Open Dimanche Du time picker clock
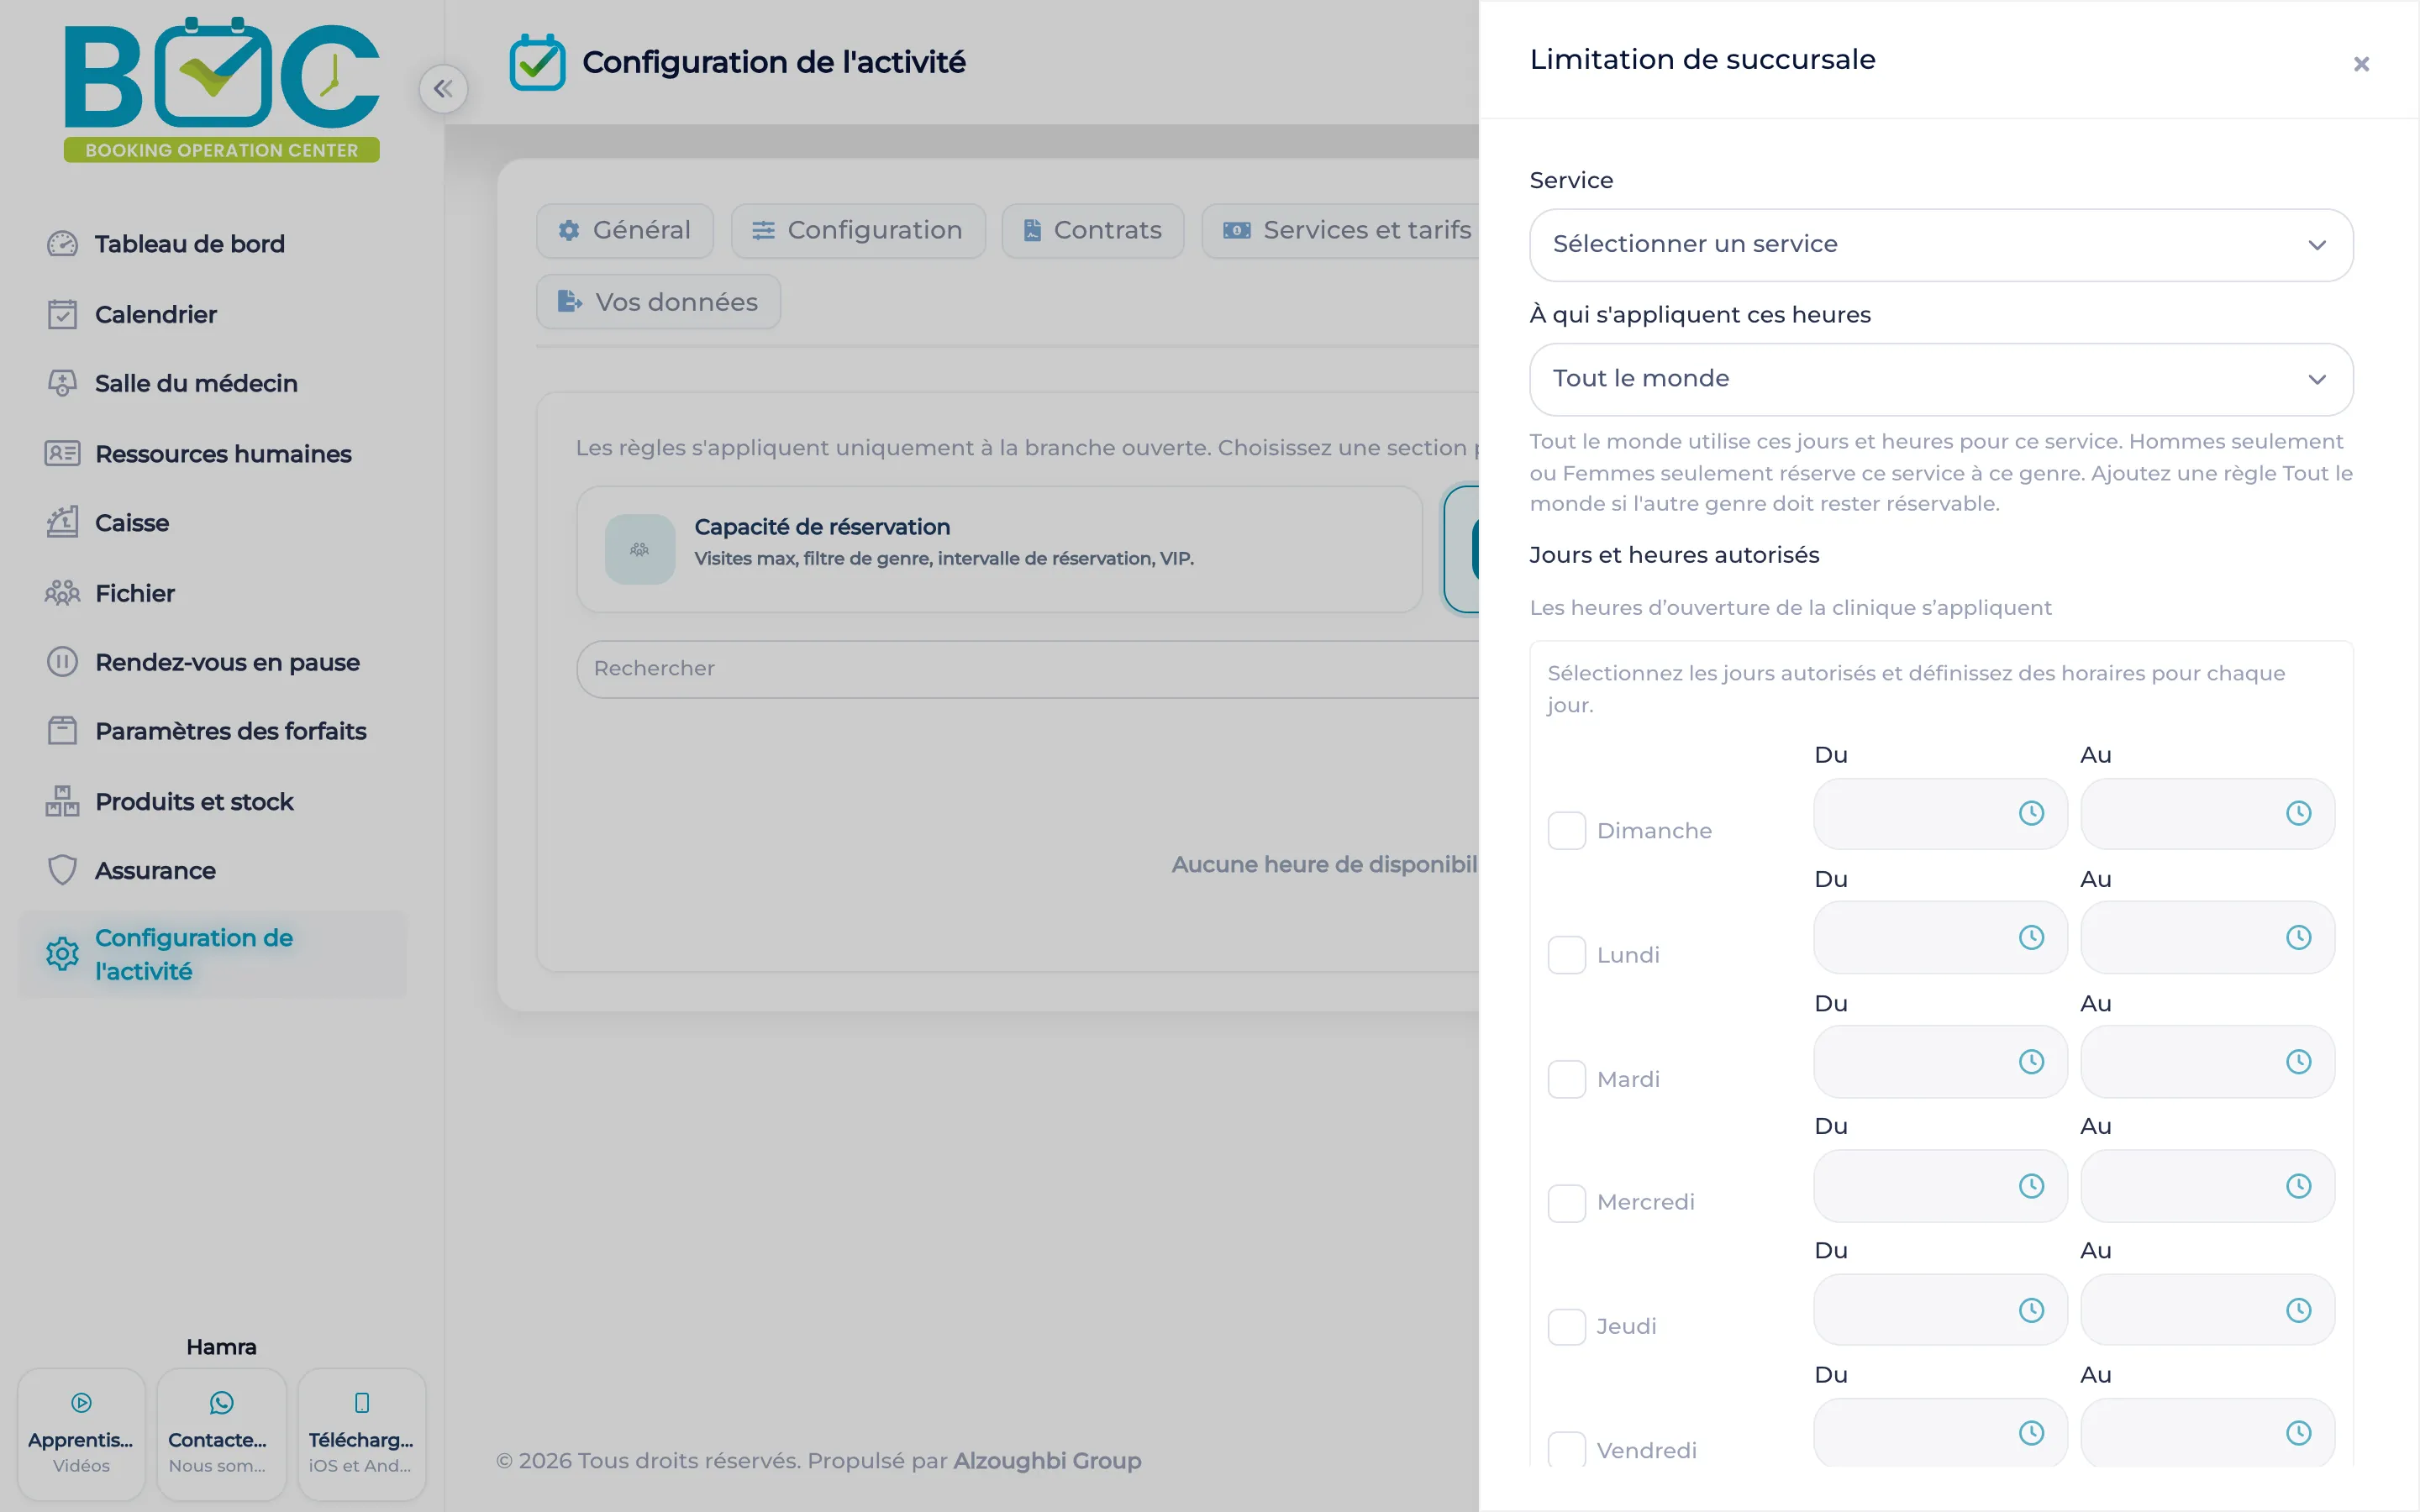Viewport: 2420px width, 1512px height. point(2031,813)
